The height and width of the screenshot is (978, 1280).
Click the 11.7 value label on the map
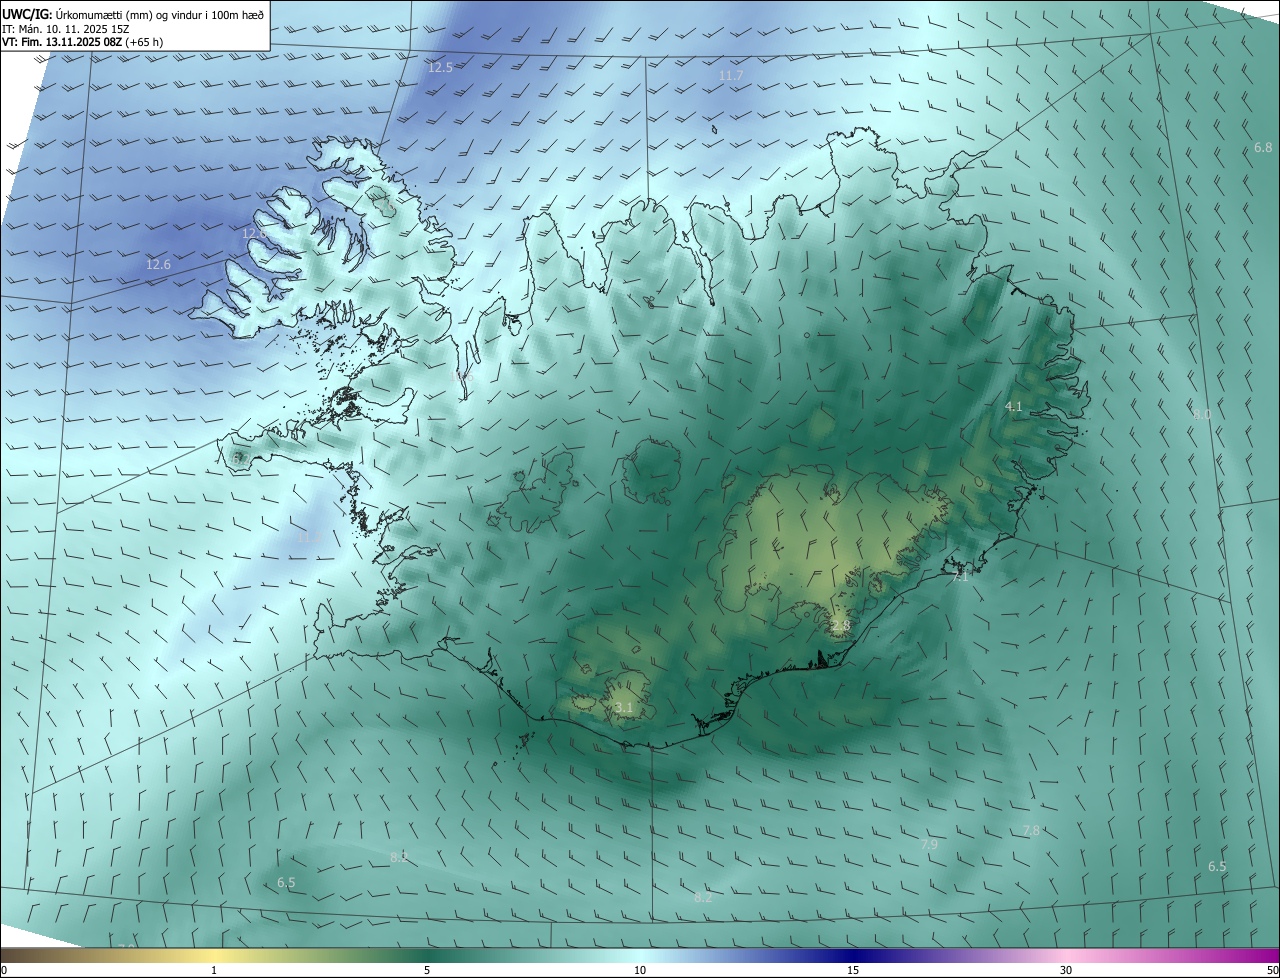(x=731, y=76)
